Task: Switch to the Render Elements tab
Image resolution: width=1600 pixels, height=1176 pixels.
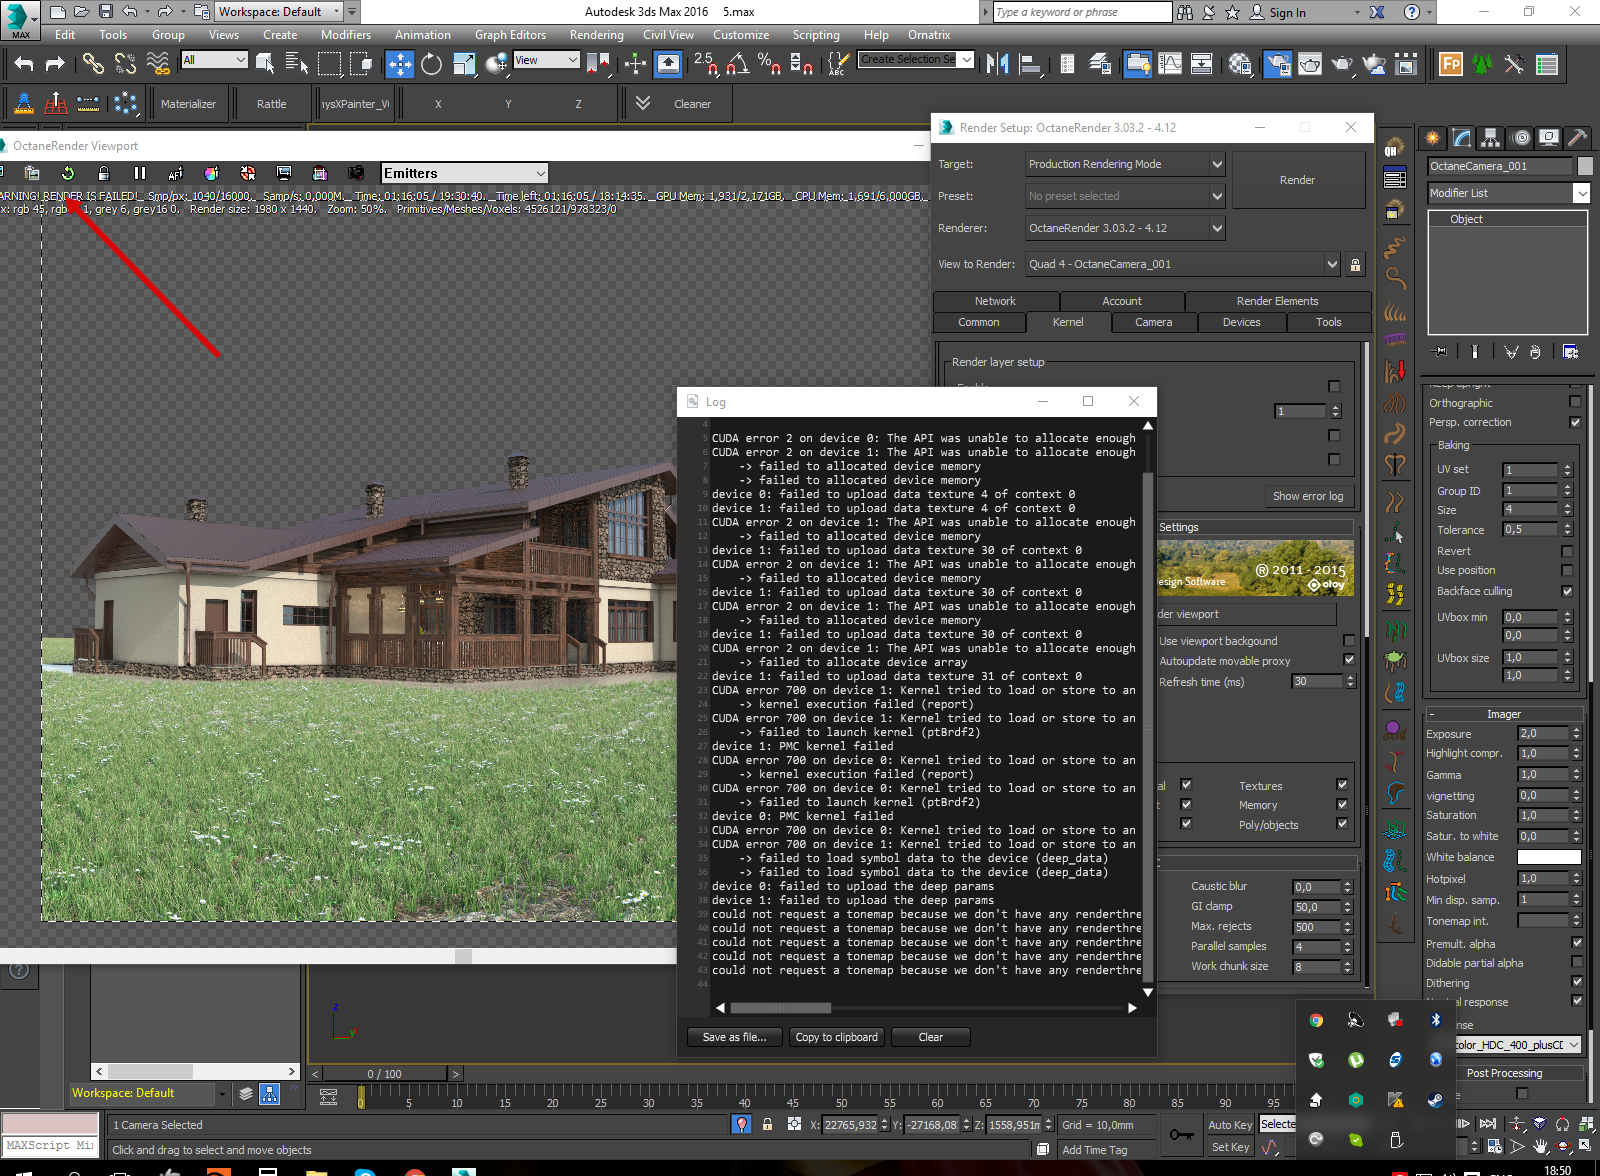Action: coord(1278,301)
